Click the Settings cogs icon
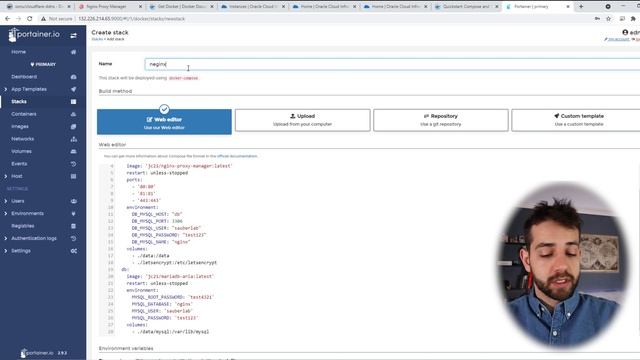Image resolution: width=640 pixels, height=360 pixels. pyautogui.click(x=73, y=251)
